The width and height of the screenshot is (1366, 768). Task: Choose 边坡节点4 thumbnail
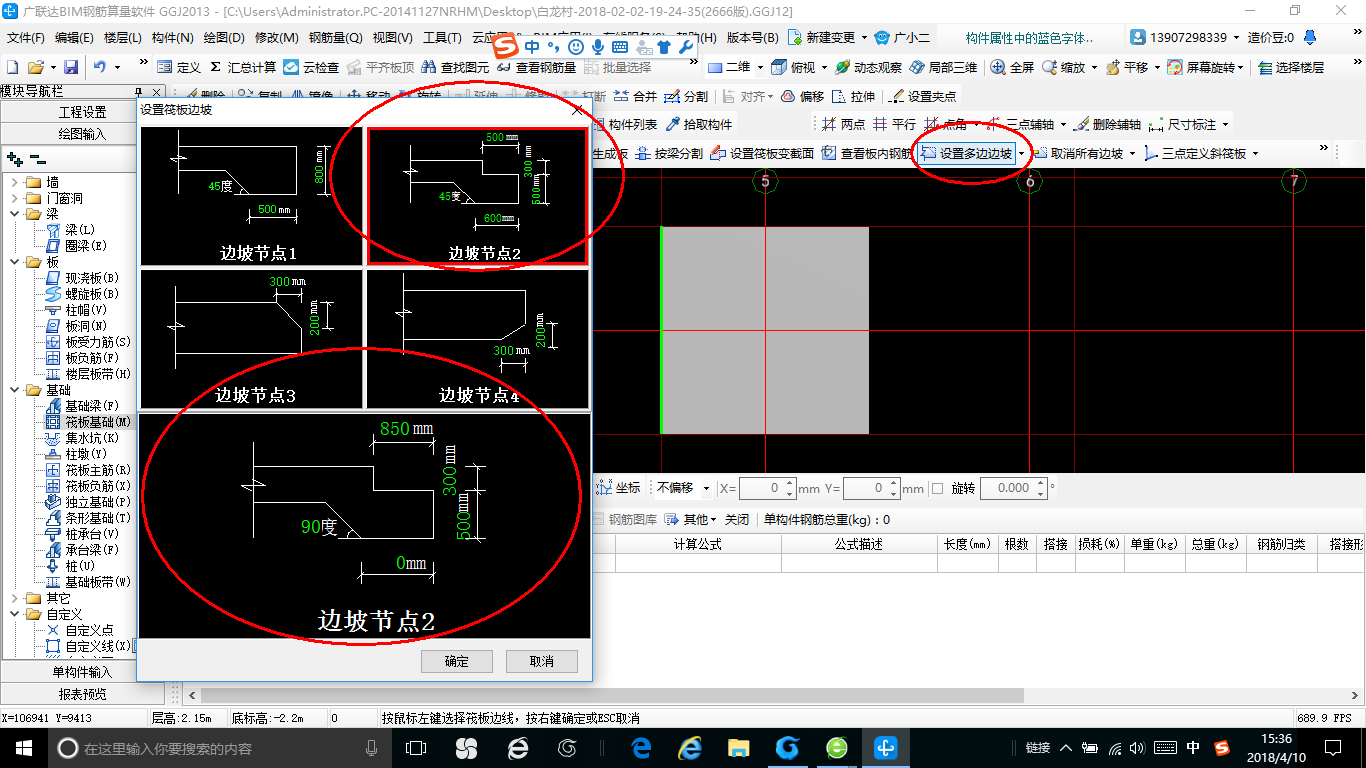[478, 339]
